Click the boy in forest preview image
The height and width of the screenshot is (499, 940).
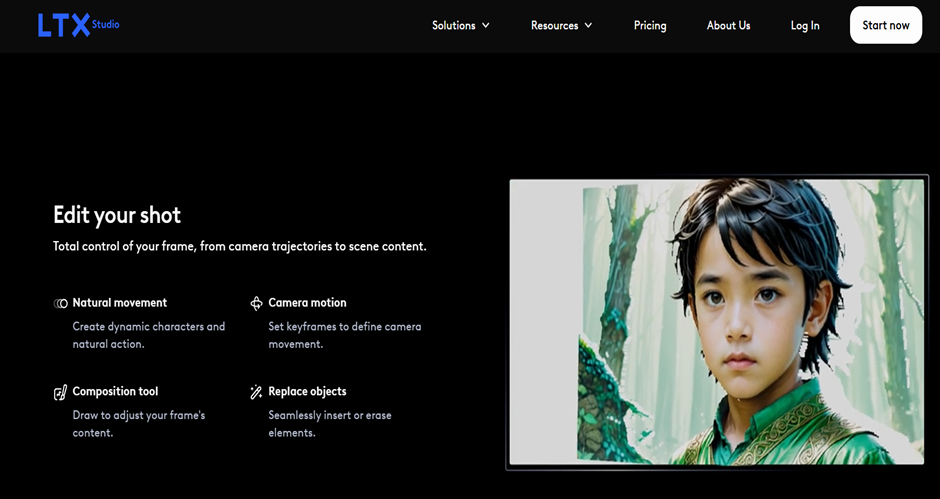point(717,322)
